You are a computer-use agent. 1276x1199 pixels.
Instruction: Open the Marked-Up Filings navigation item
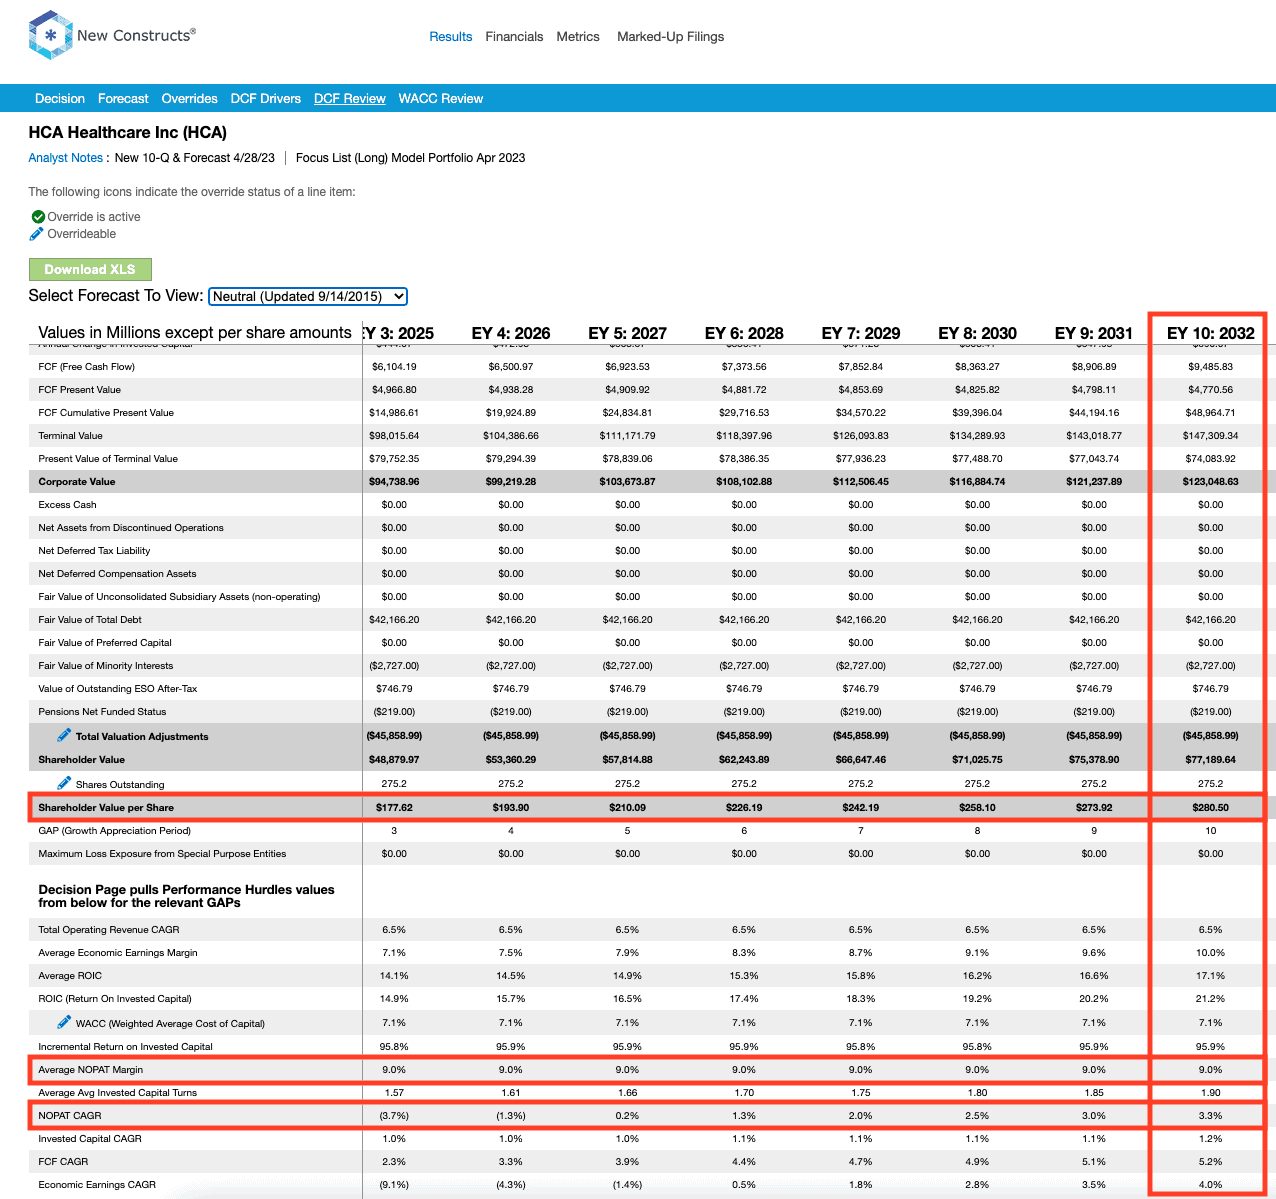pyautogui.click(x=670, y=37)
